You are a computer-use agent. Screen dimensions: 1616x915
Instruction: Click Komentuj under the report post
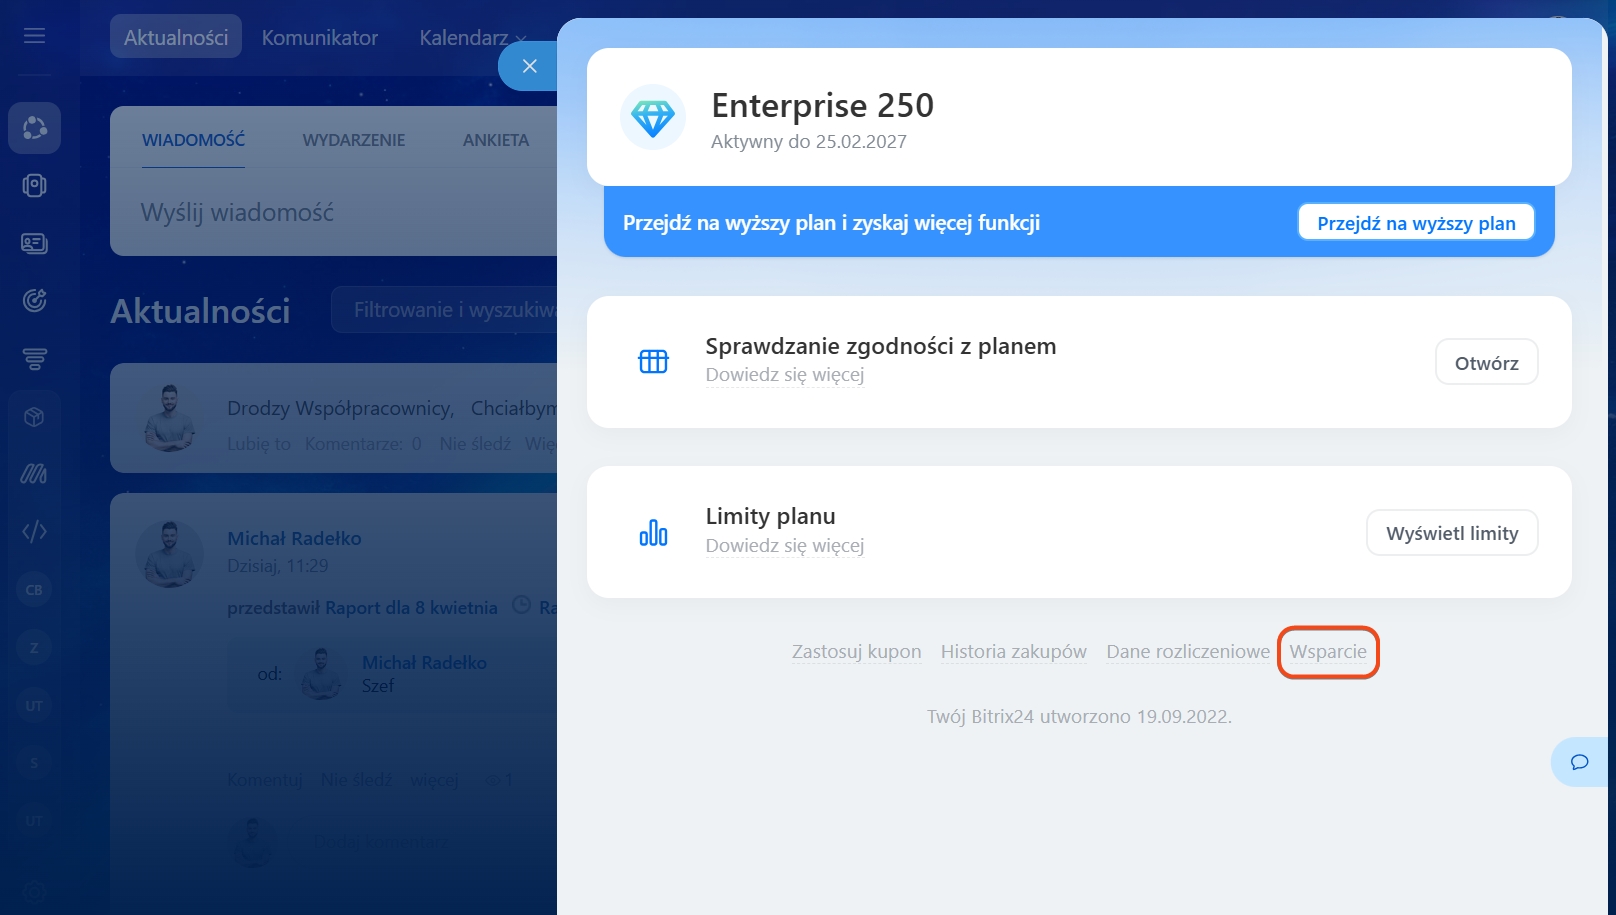[265, 780]
